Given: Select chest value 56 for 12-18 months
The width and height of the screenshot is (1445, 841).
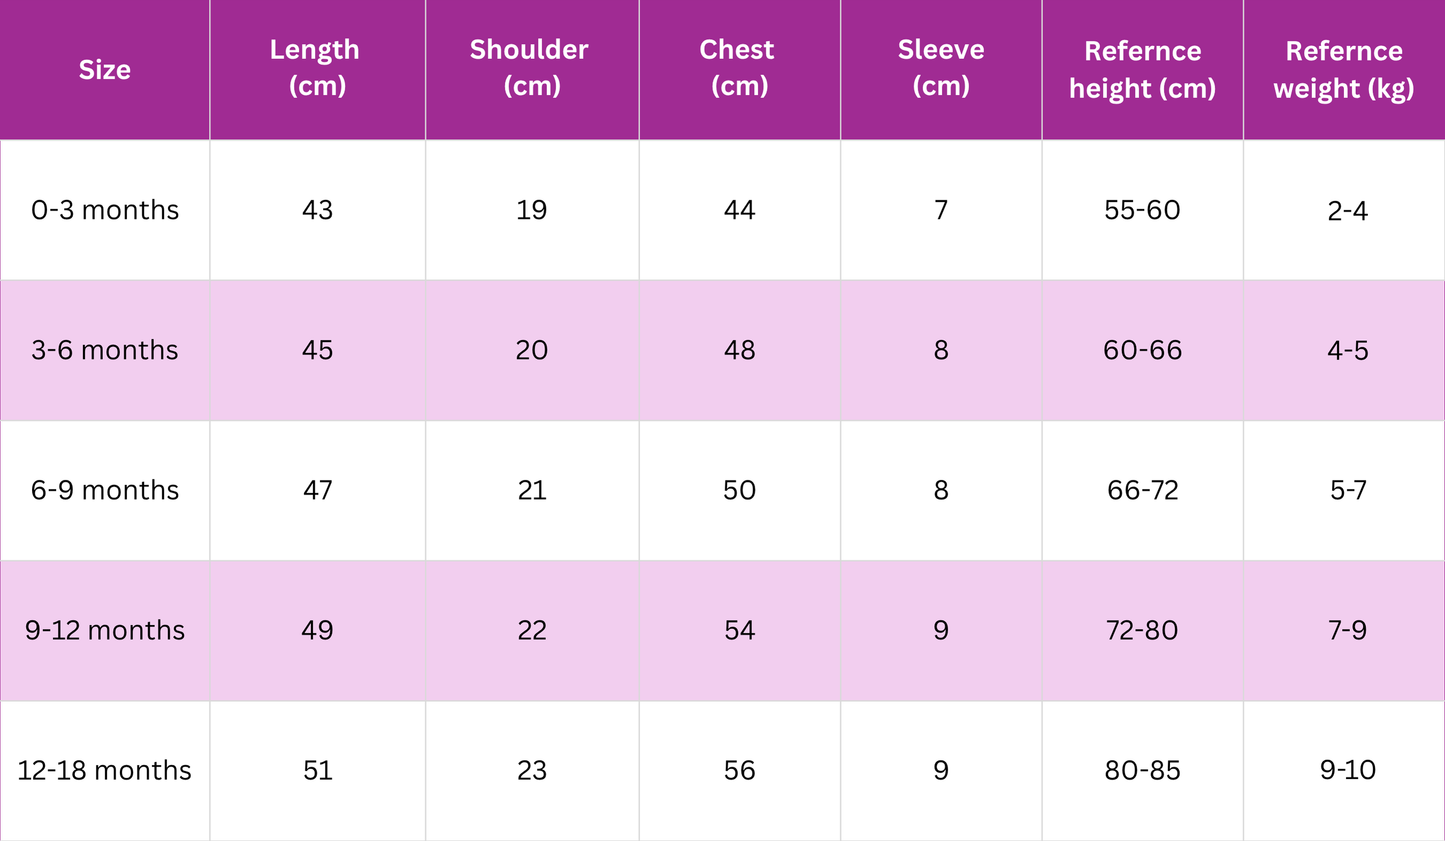Looking at the screenshot, I should pos(739,770).
